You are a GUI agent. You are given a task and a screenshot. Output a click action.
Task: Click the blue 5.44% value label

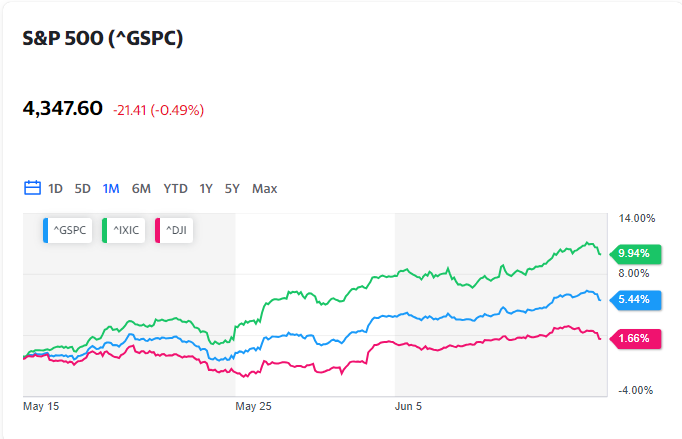(x=634, y=299)
